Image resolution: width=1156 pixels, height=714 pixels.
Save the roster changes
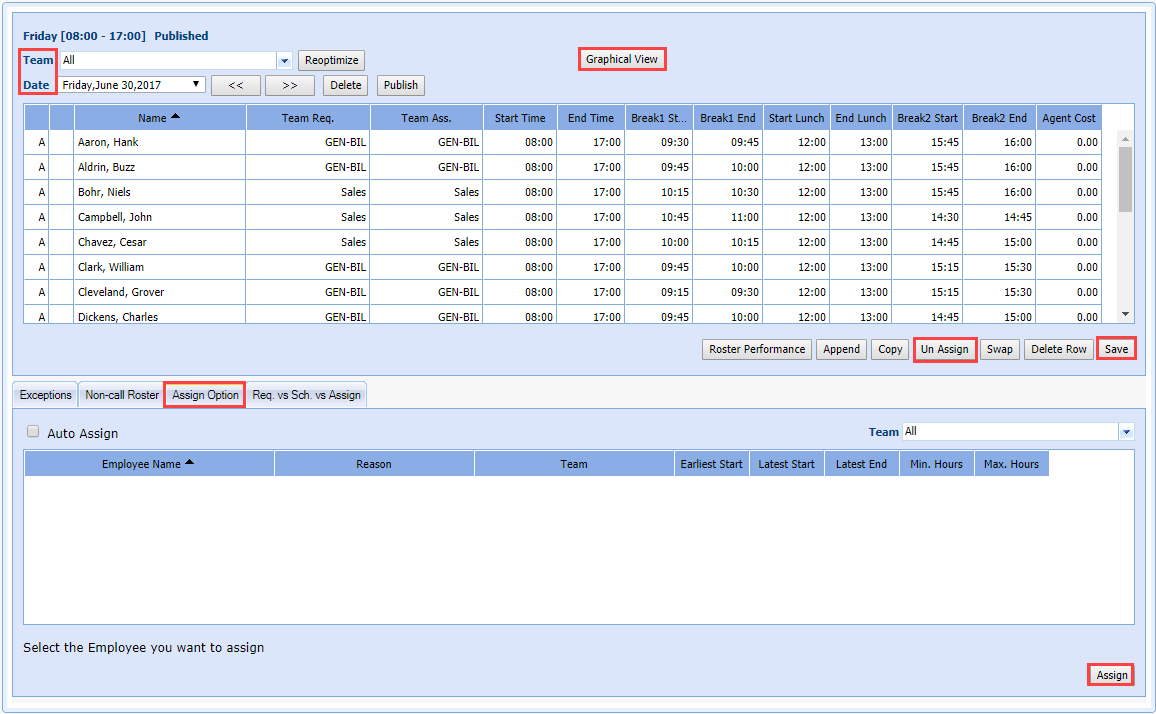click(1116, 349)
